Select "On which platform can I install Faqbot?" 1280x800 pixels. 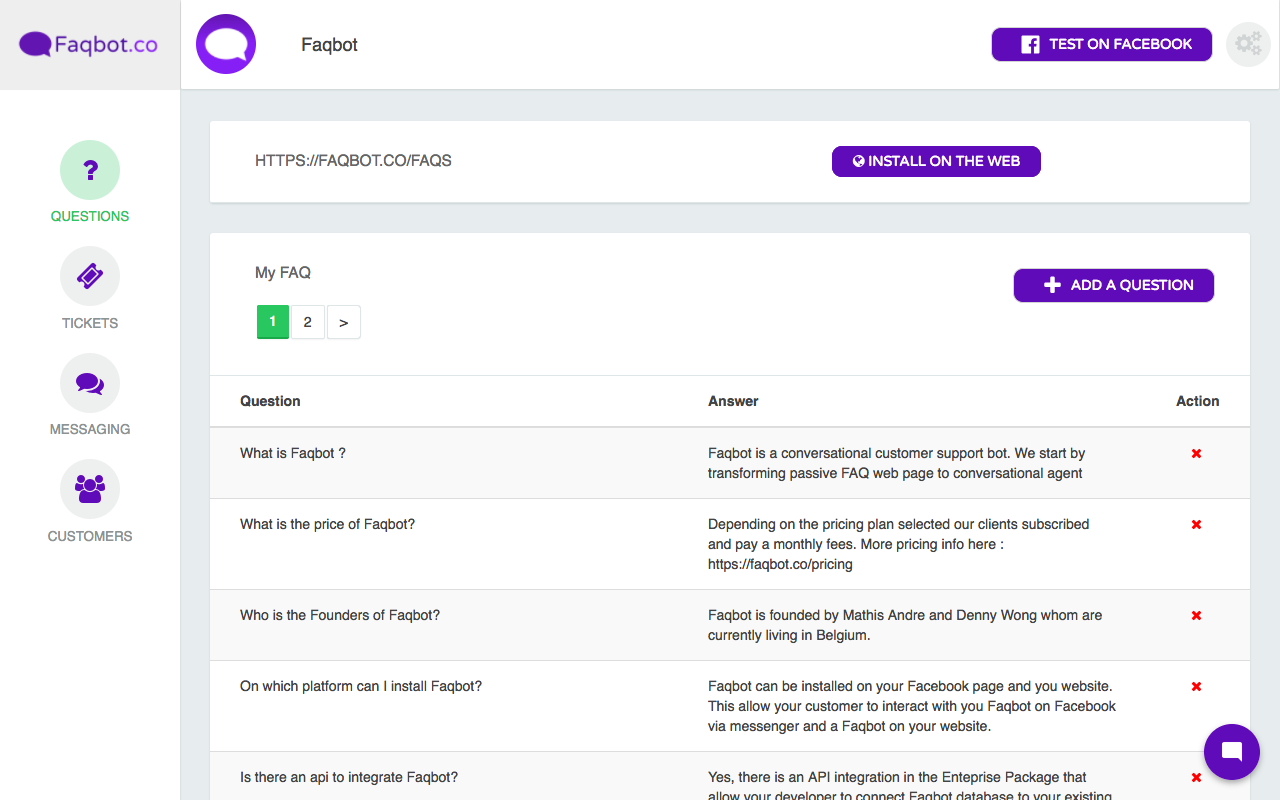[x=361, y=686]
